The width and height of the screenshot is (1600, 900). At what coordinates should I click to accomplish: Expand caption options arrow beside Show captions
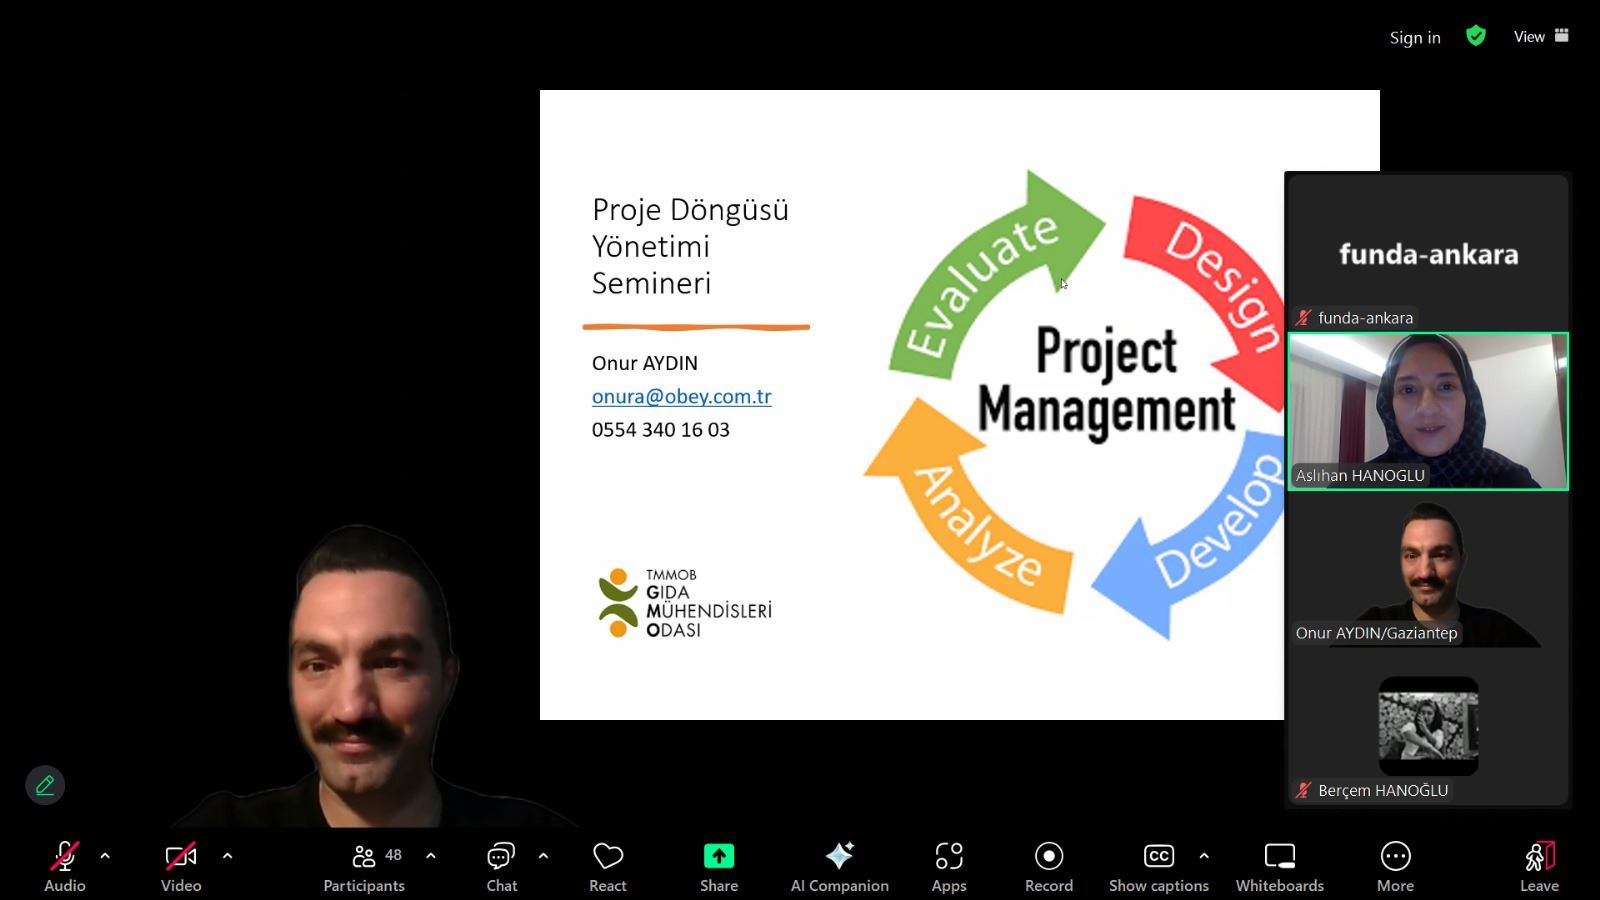(x=1204, y=856)
